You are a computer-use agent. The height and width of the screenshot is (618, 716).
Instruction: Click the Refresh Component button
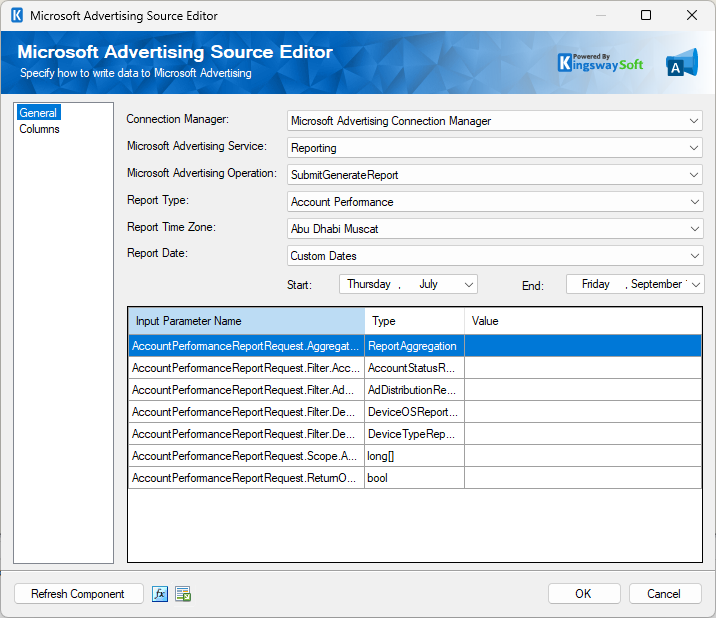78,594
